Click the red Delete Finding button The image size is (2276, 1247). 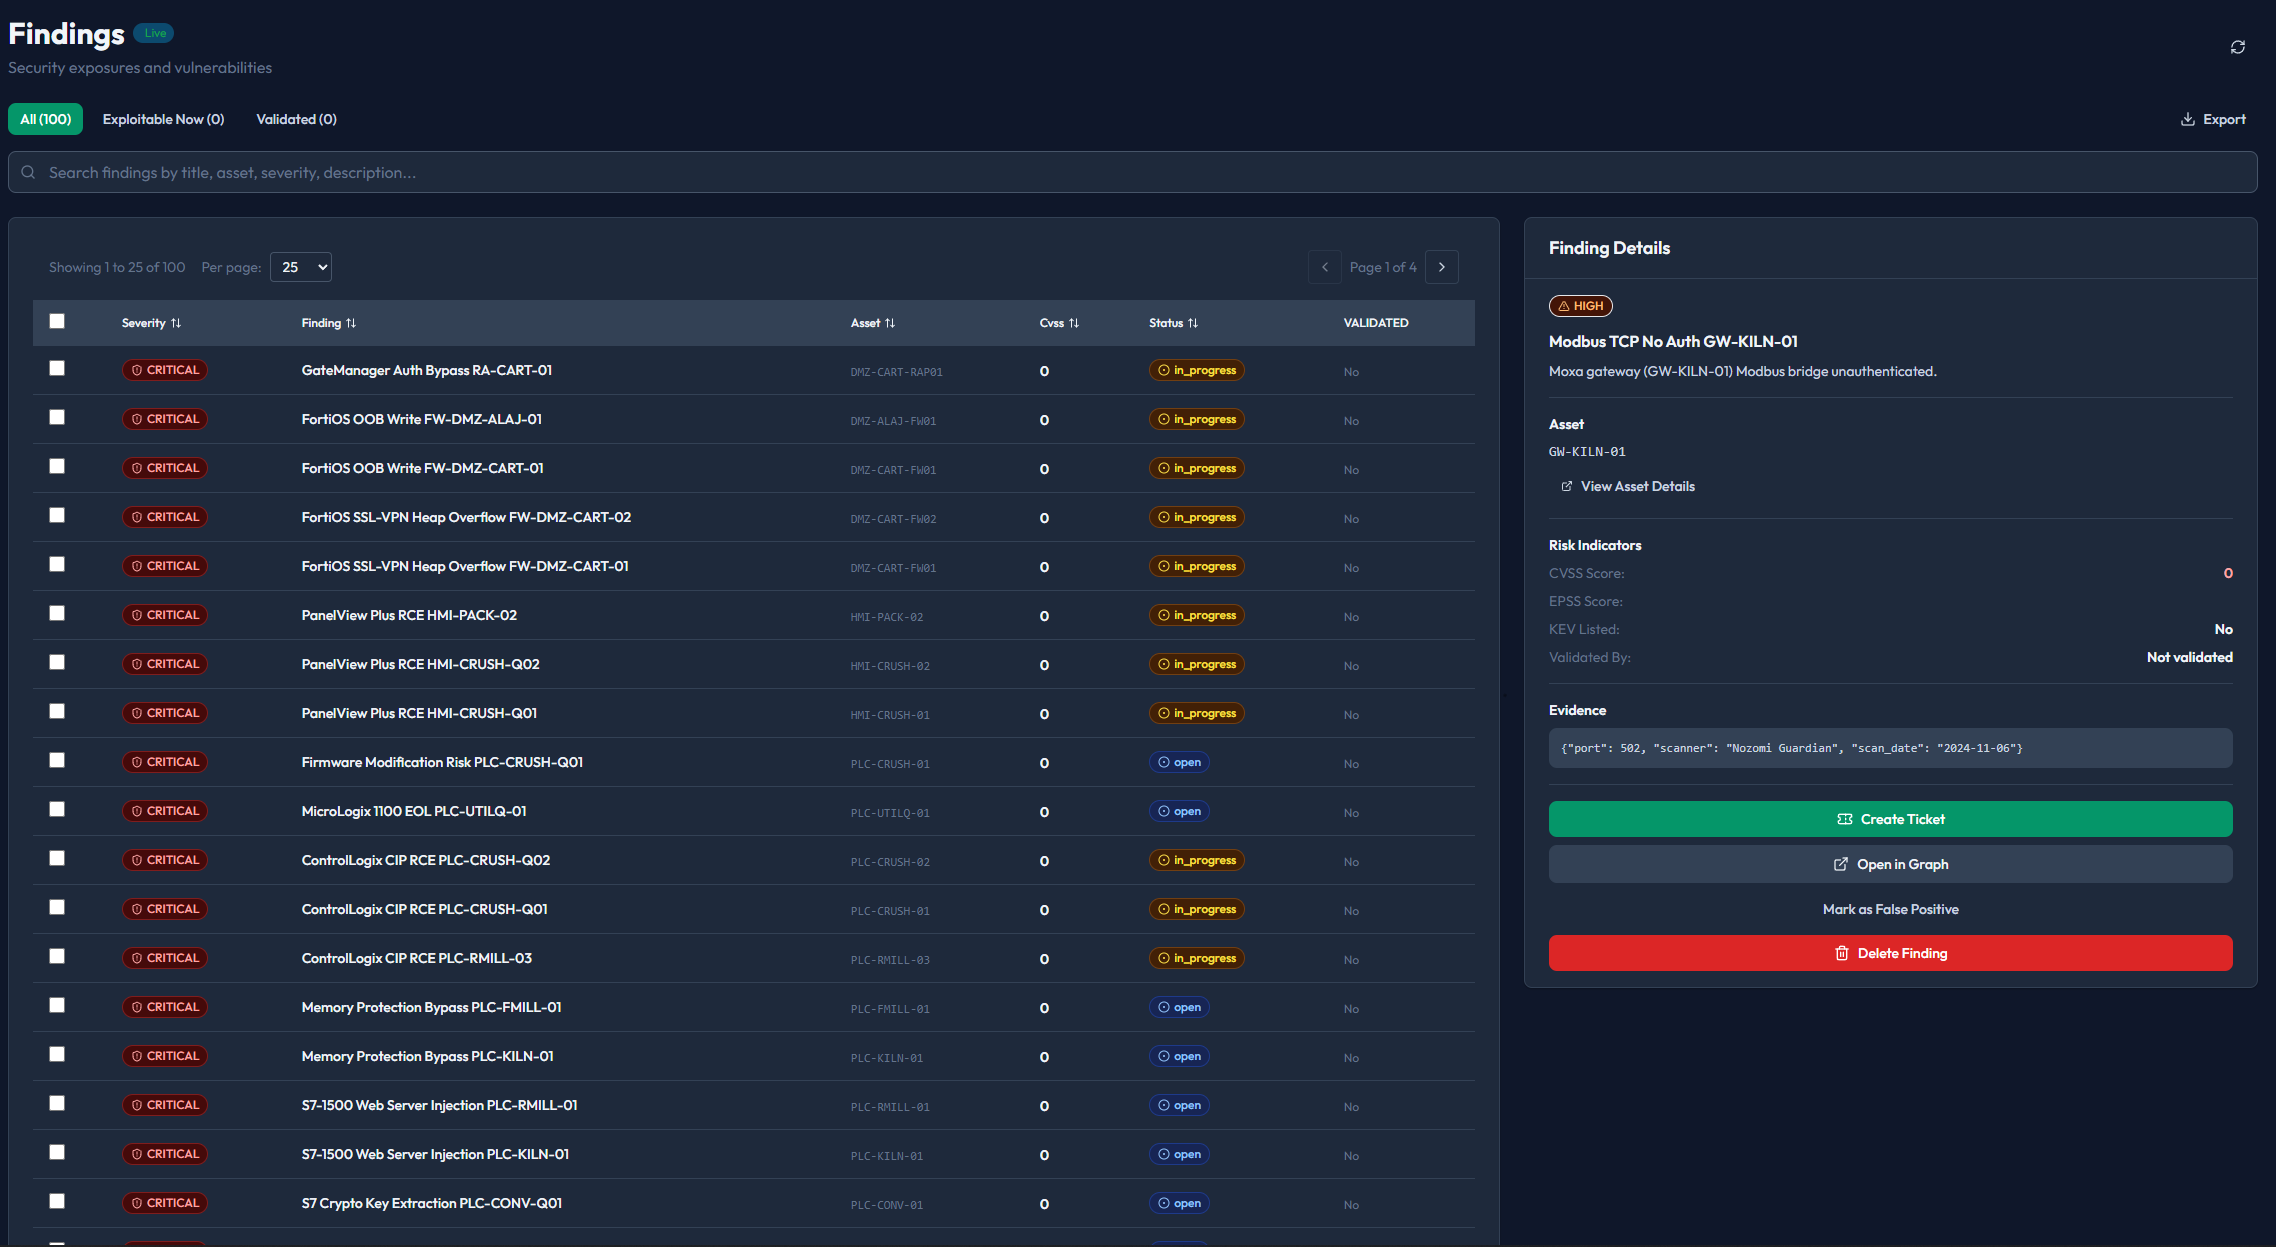1890,953
